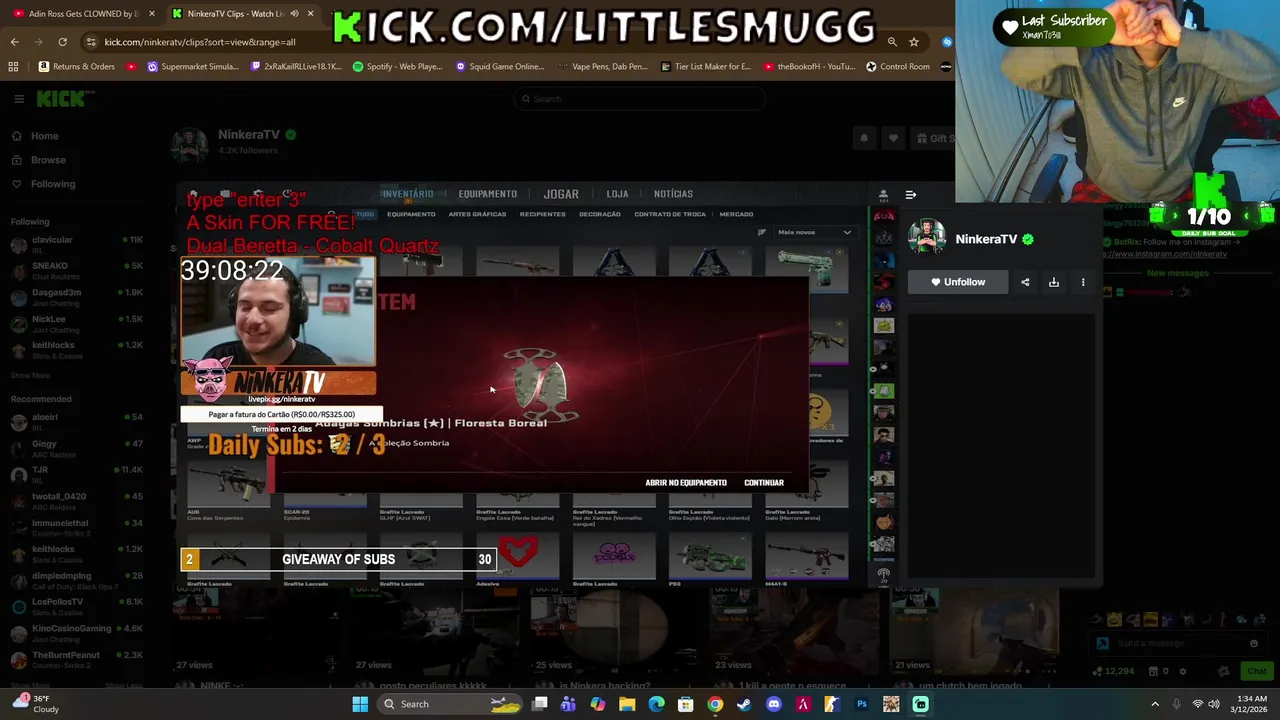This screenshot has width=1280, height=720.
Task: Click the CONTINUAR button
Action: pos(764,483)
